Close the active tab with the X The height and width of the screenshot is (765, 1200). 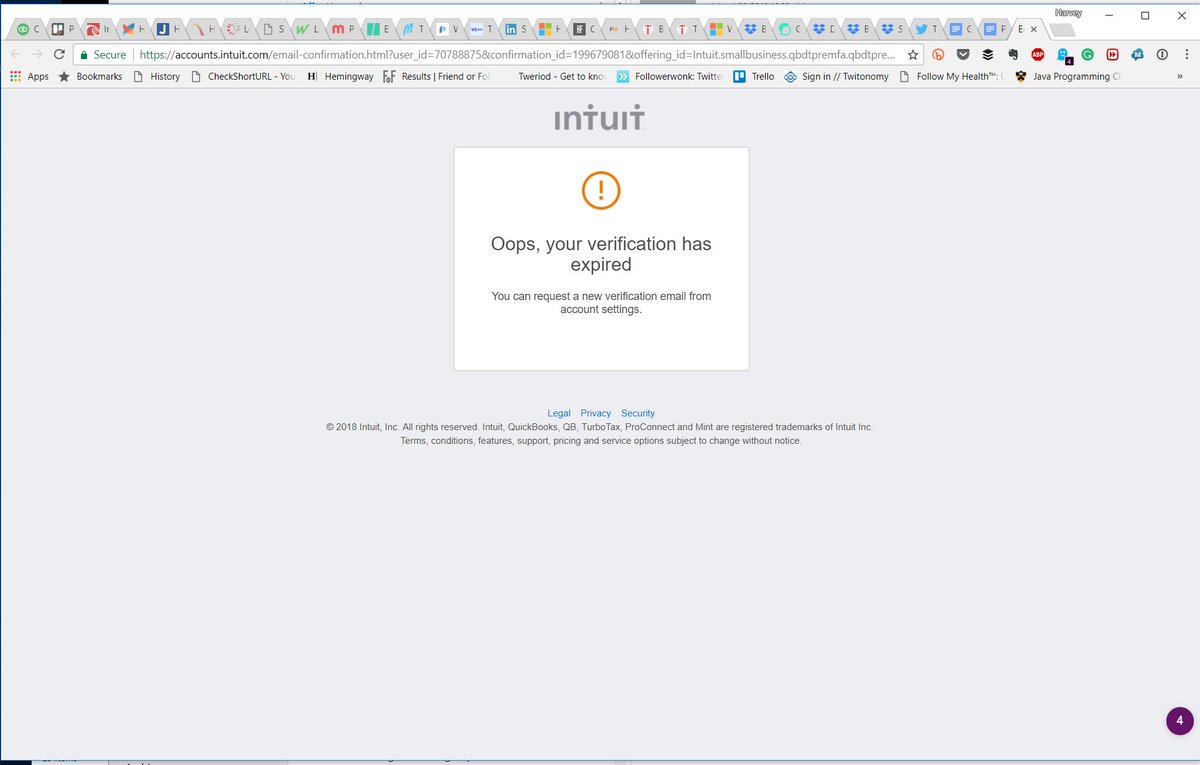click(1033, 29)
